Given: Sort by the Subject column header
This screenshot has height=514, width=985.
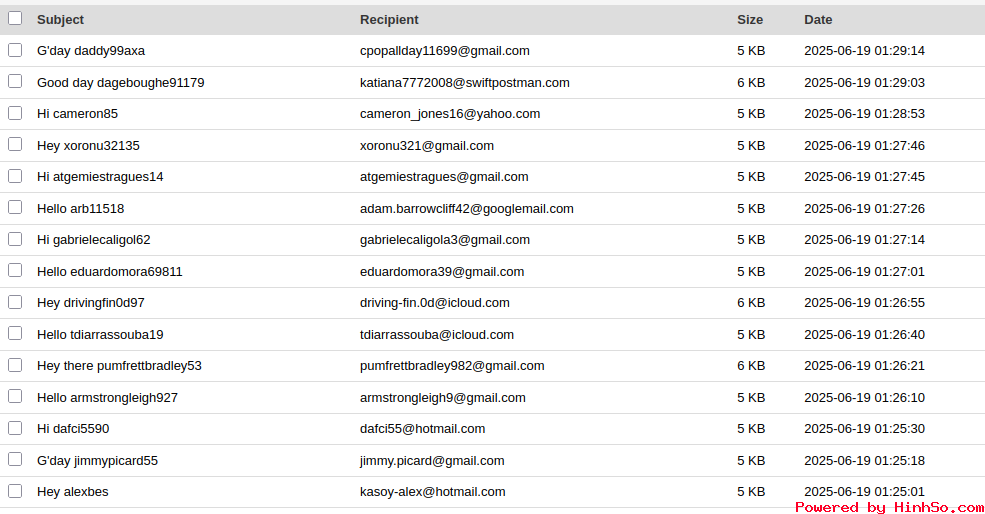Looking at the screenshot, I should point(60,19).
